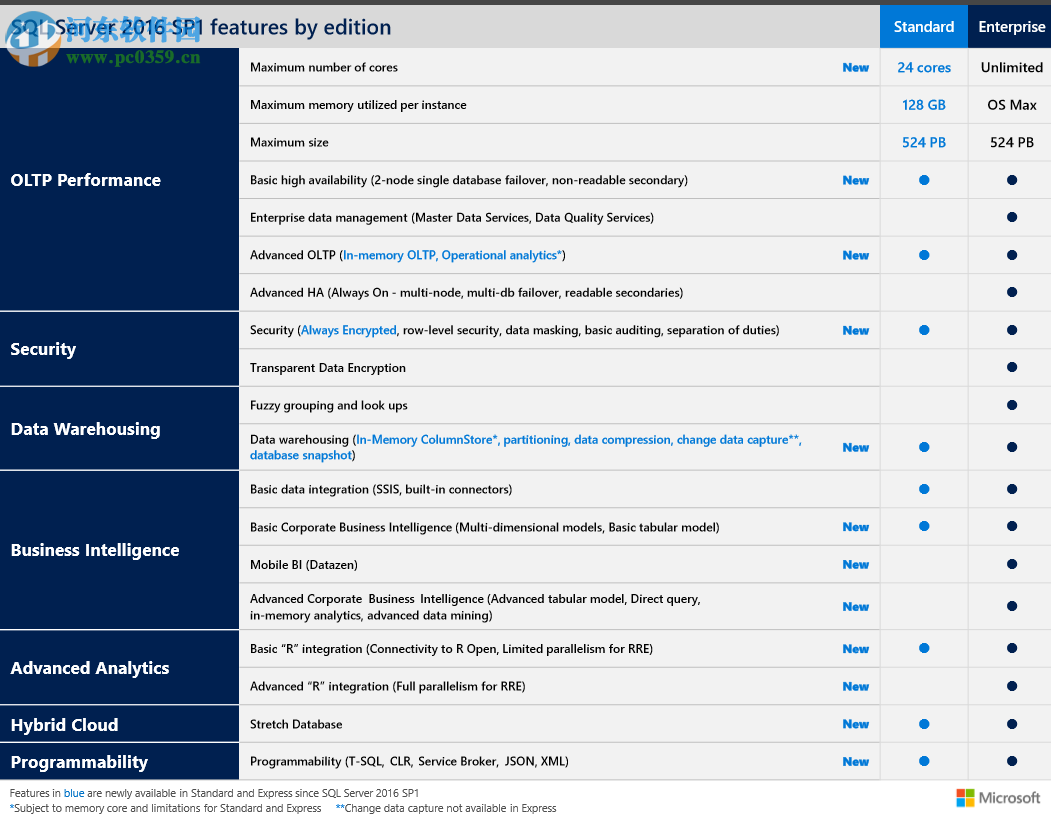Screen dimensions: 1051x816
Task: Select the Standard edition column header
Action: [x=923, y=27]
